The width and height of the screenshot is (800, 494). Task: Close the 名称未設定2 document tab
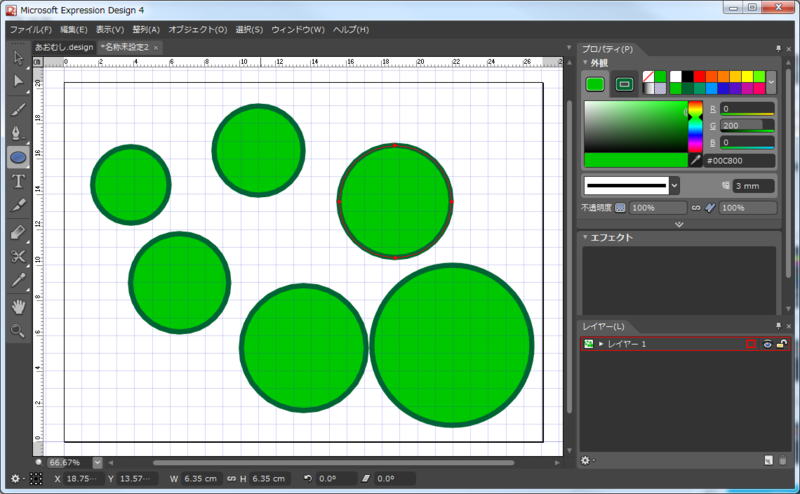coord(156,47)
